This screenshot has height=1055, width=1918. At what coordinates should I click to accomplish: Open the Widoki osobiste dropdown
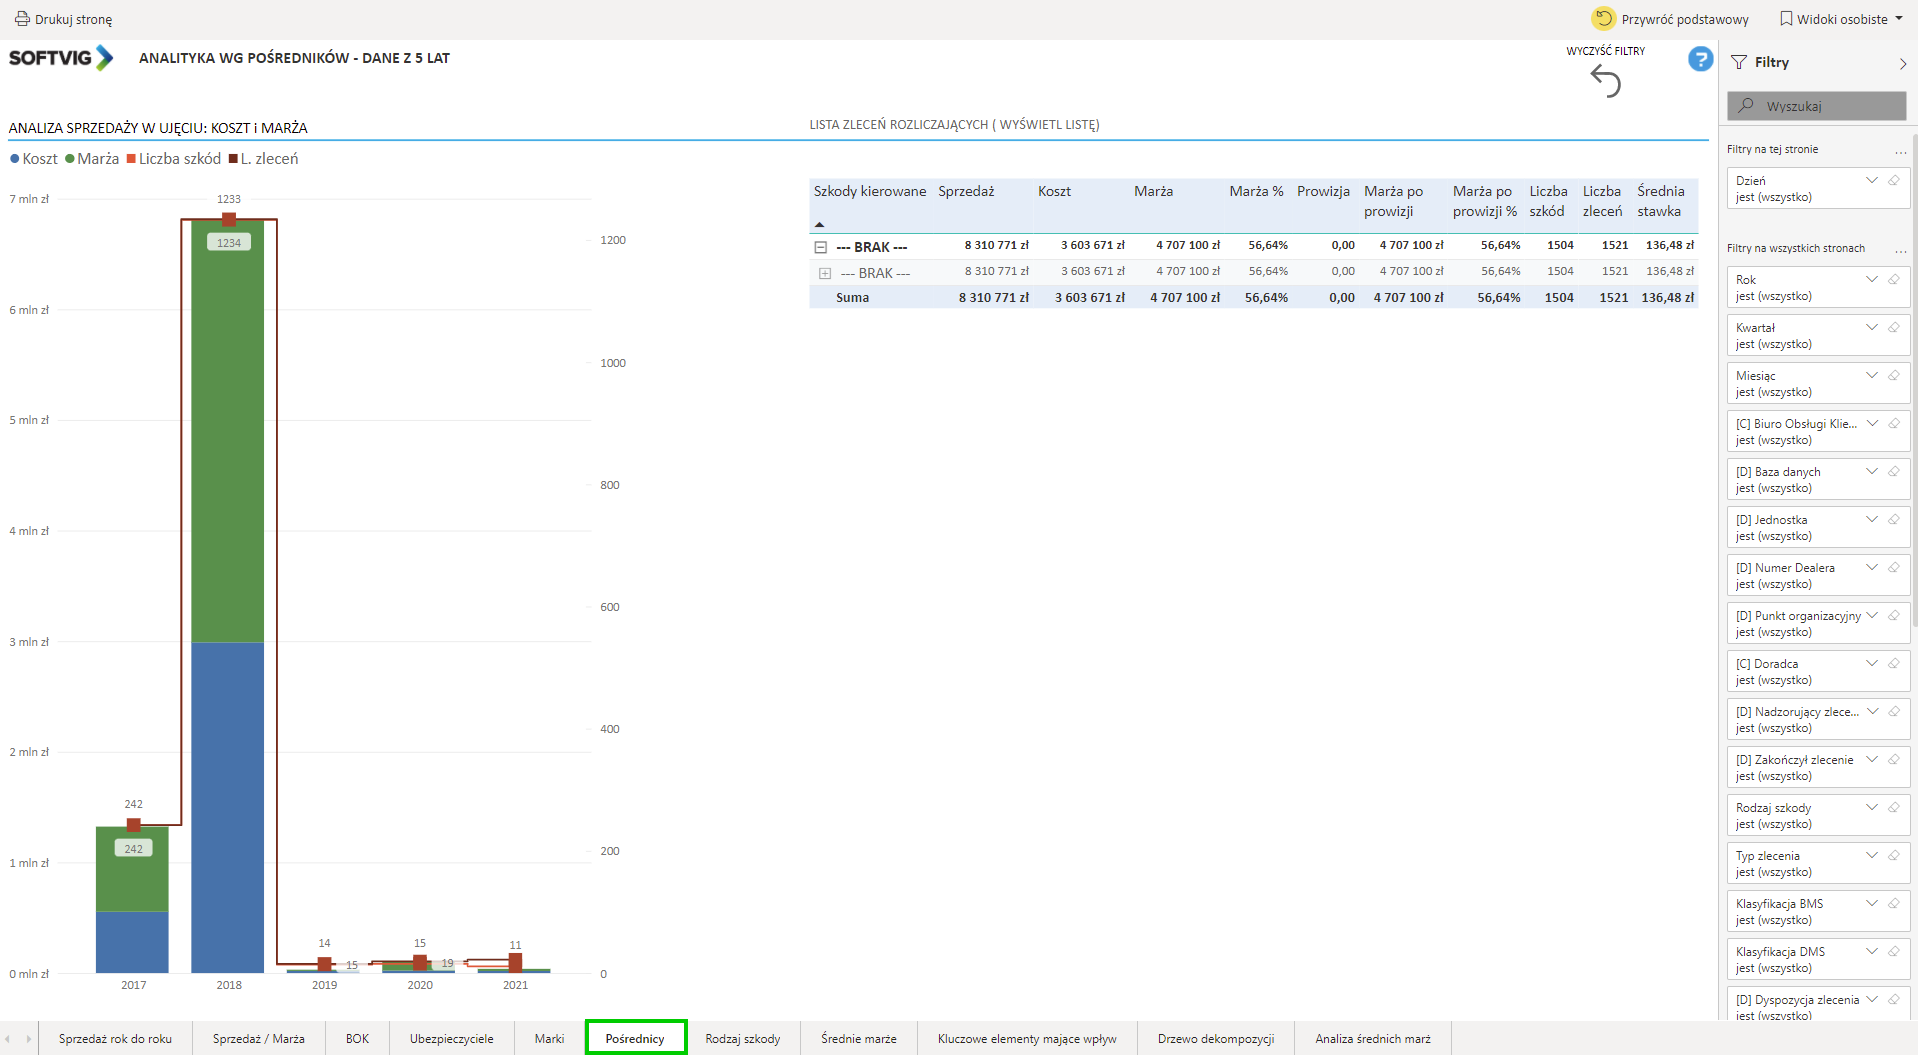(x=1841, y=19)
